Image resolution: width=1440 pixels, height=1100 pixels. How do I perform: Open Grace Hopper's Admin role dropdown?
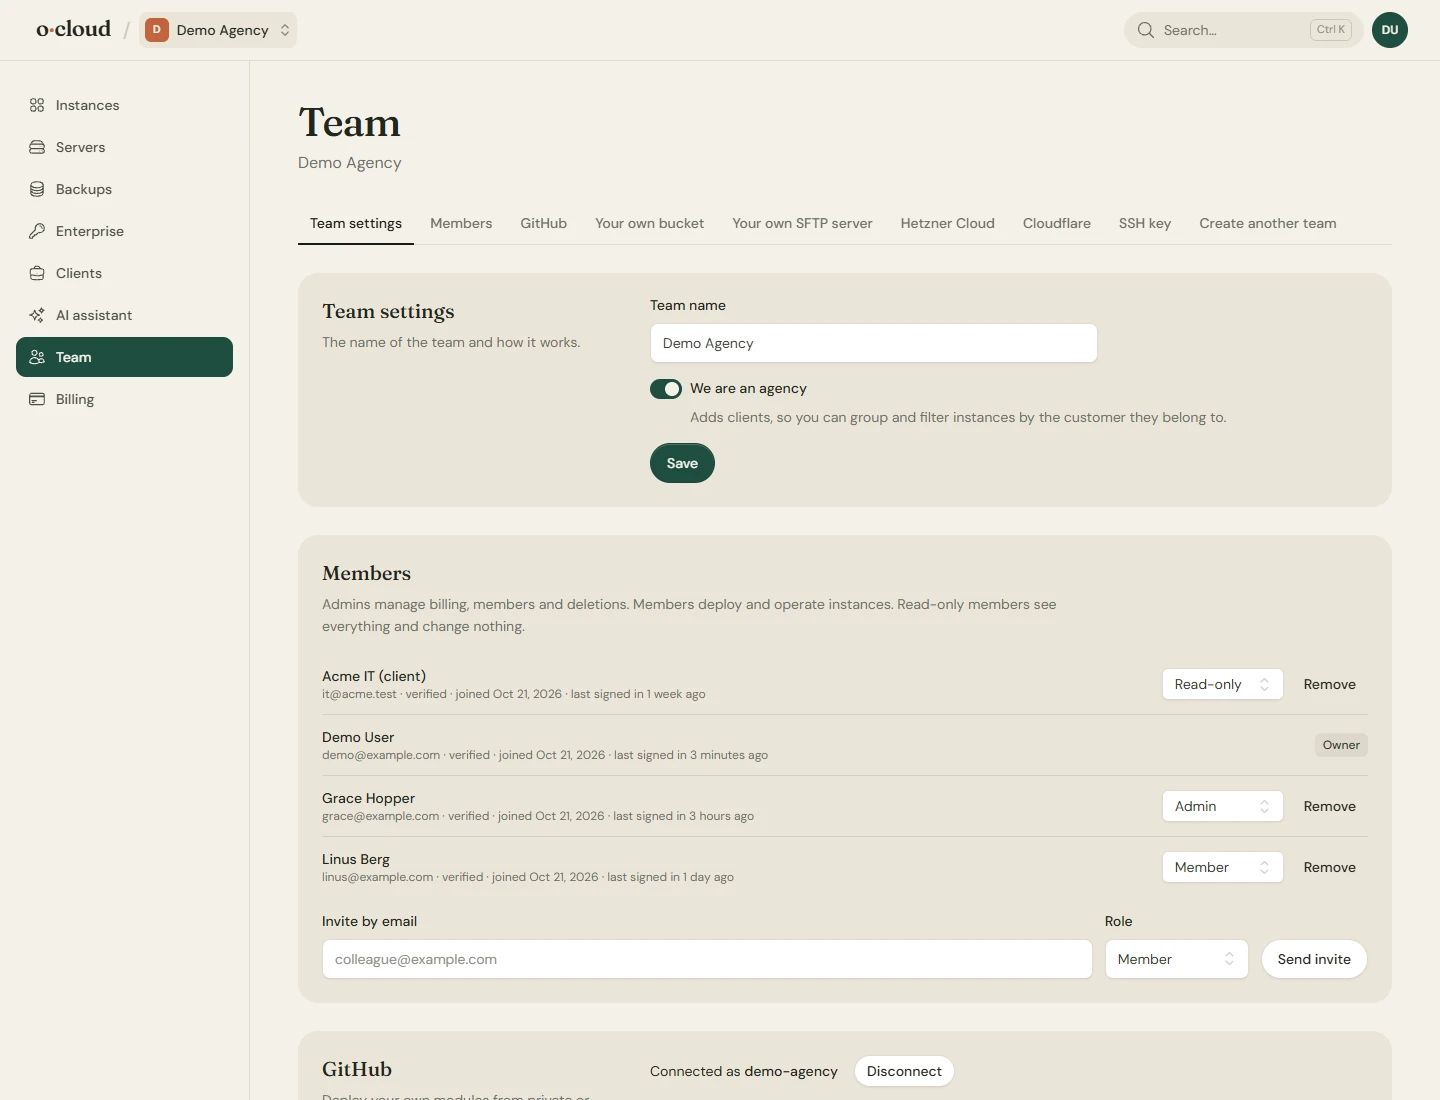(x=1222, y=806)
